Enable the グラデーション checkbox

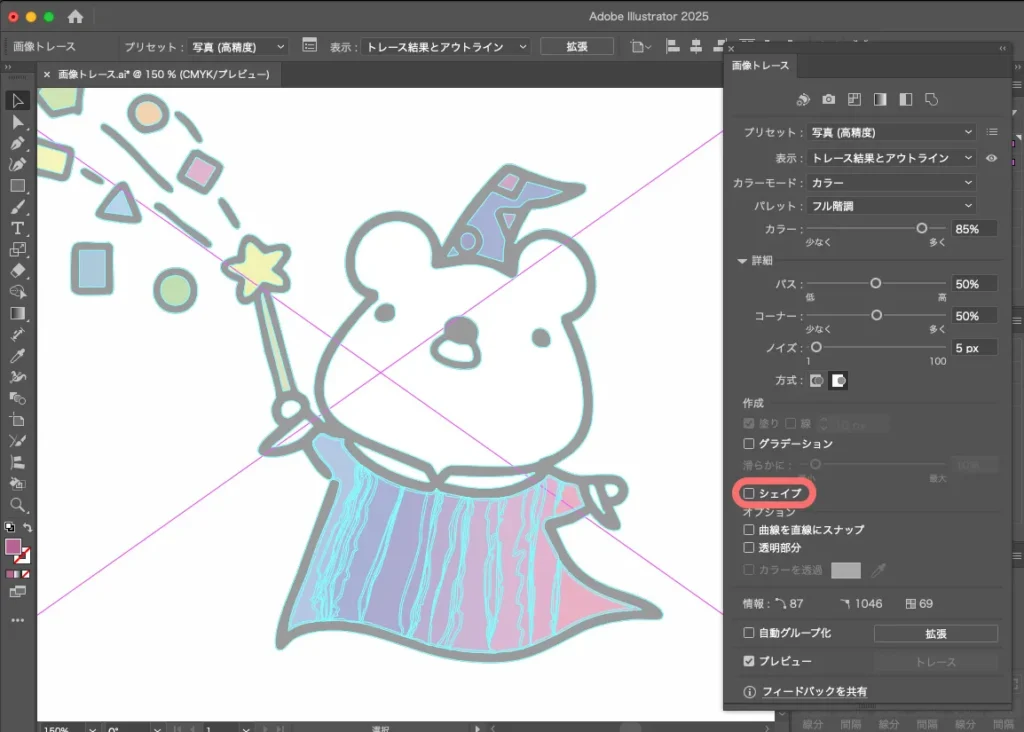click(749, 443)
